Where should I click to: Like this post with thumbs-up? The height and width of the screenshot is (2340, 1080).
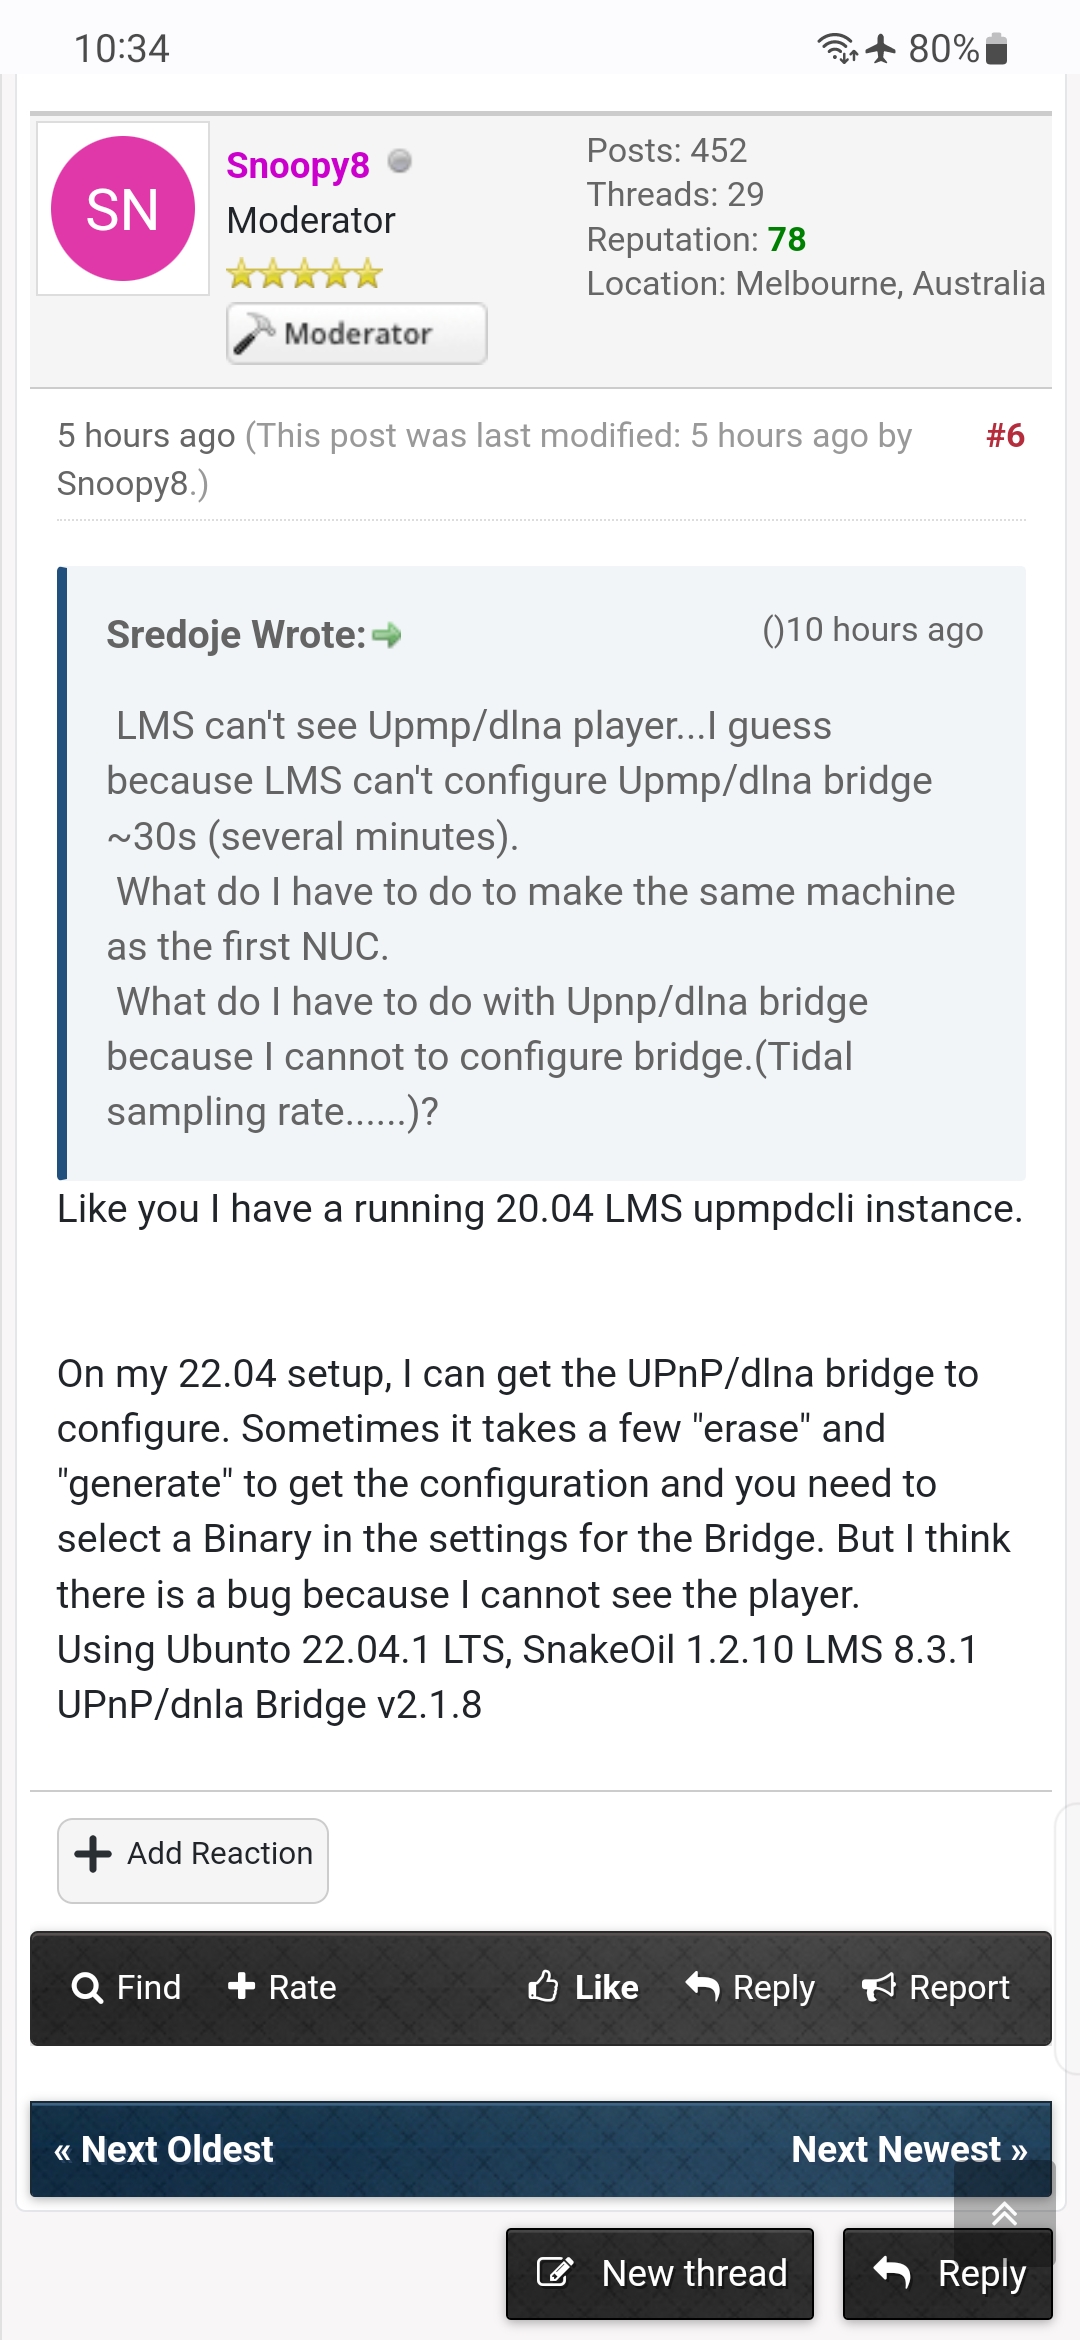[x=583, y=1987]
